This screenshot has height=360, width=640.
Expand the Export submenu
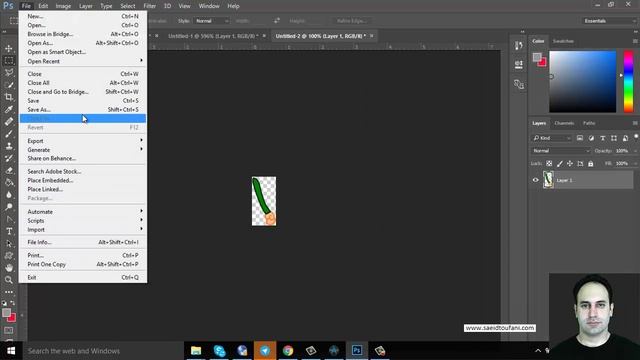coord(82,141)
